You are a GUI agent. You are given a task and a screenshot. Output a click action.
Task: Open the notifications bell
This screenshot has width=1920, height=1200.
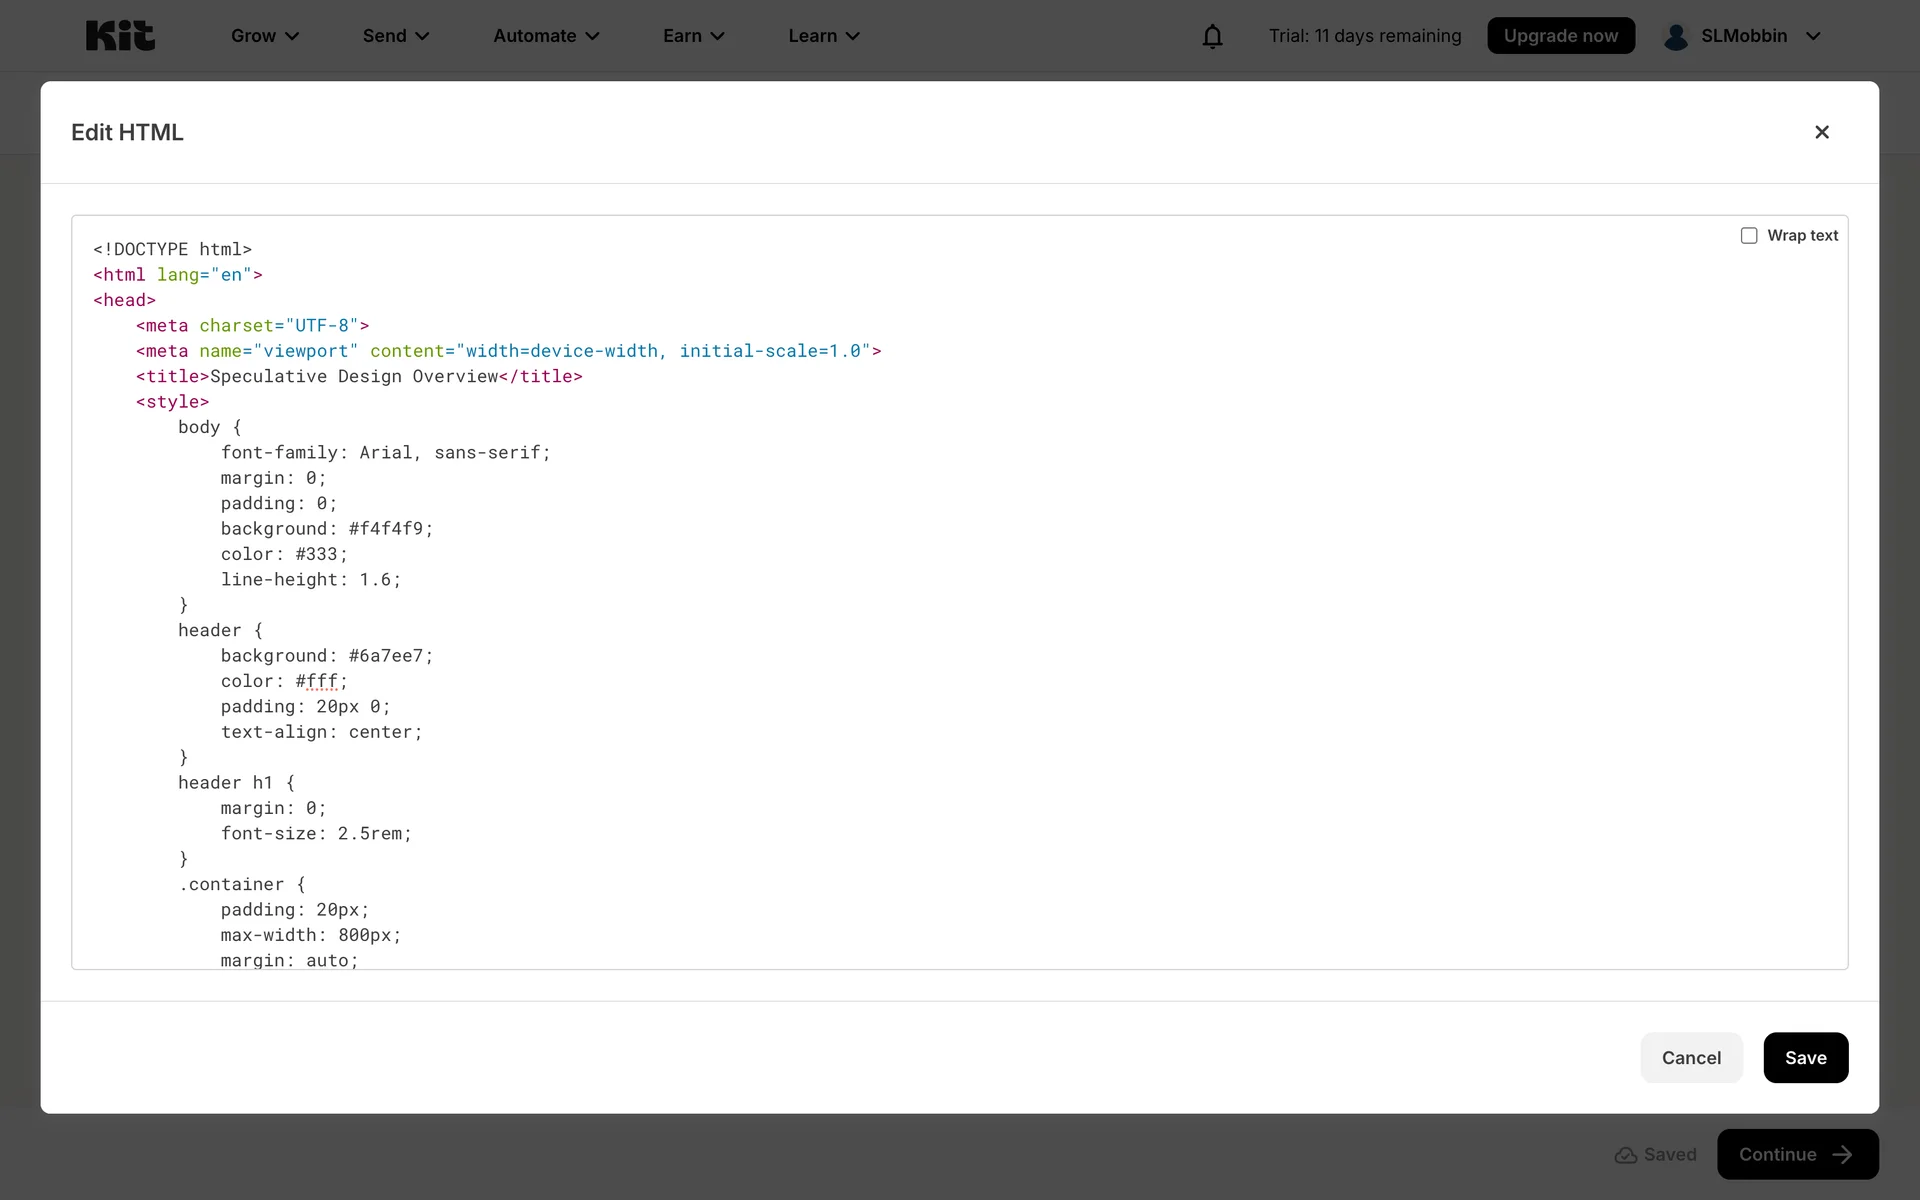click(x=1212, y=36)
